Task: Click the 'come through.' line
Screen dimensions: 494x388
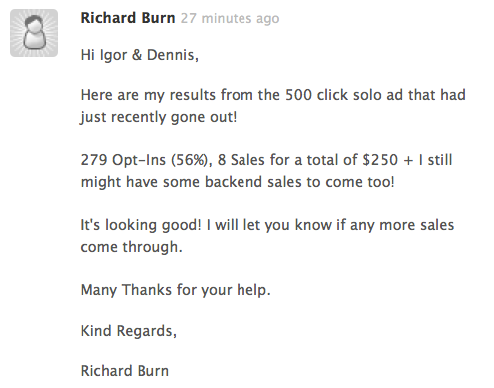Action: coord(132,247)
